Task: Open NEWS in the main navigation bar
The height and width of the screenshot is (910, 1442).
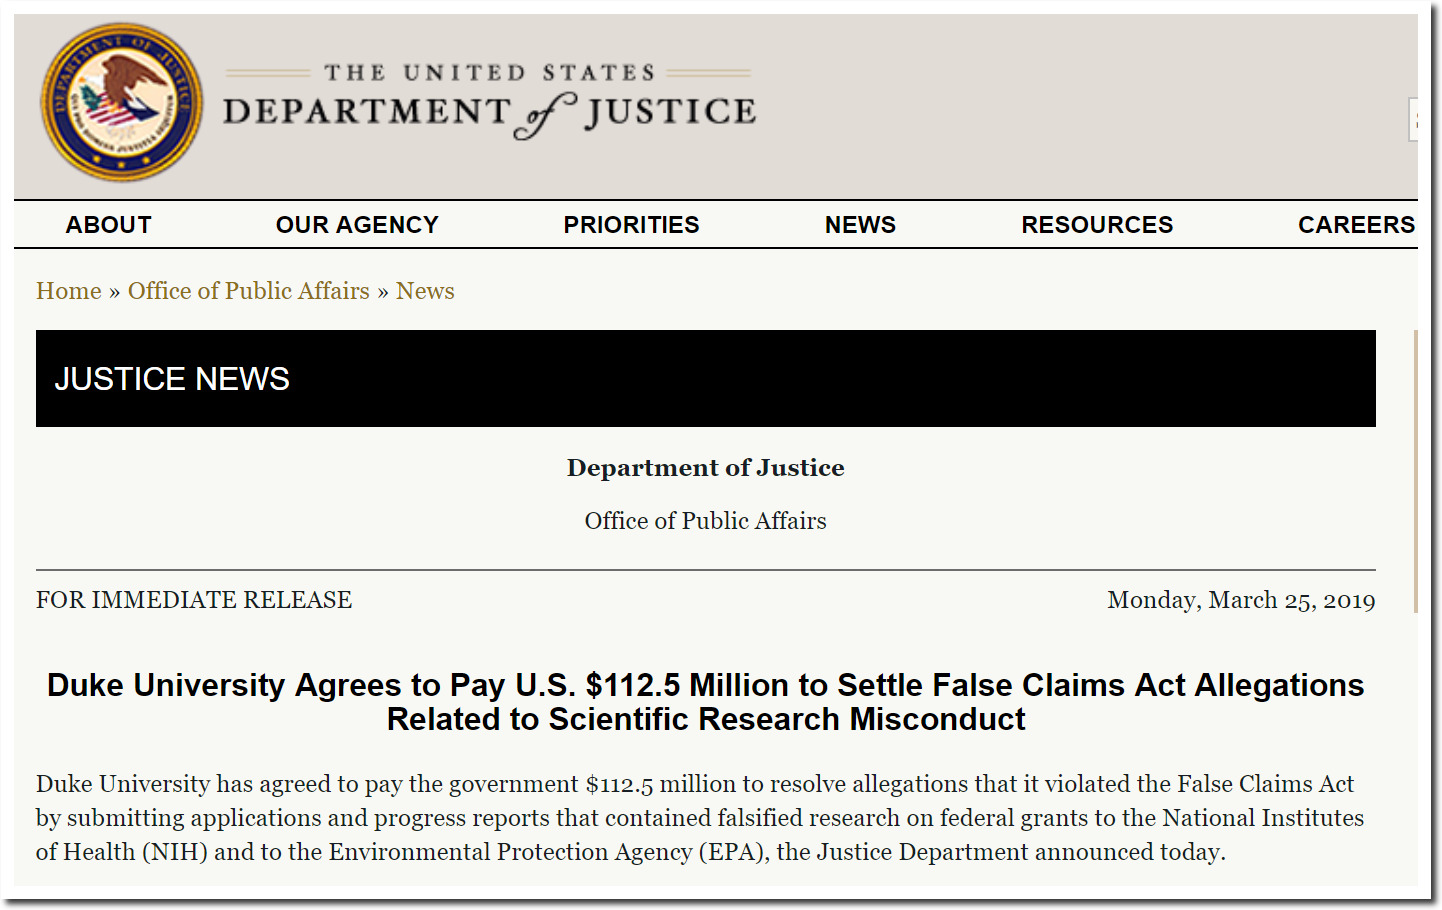Action: 860,225
